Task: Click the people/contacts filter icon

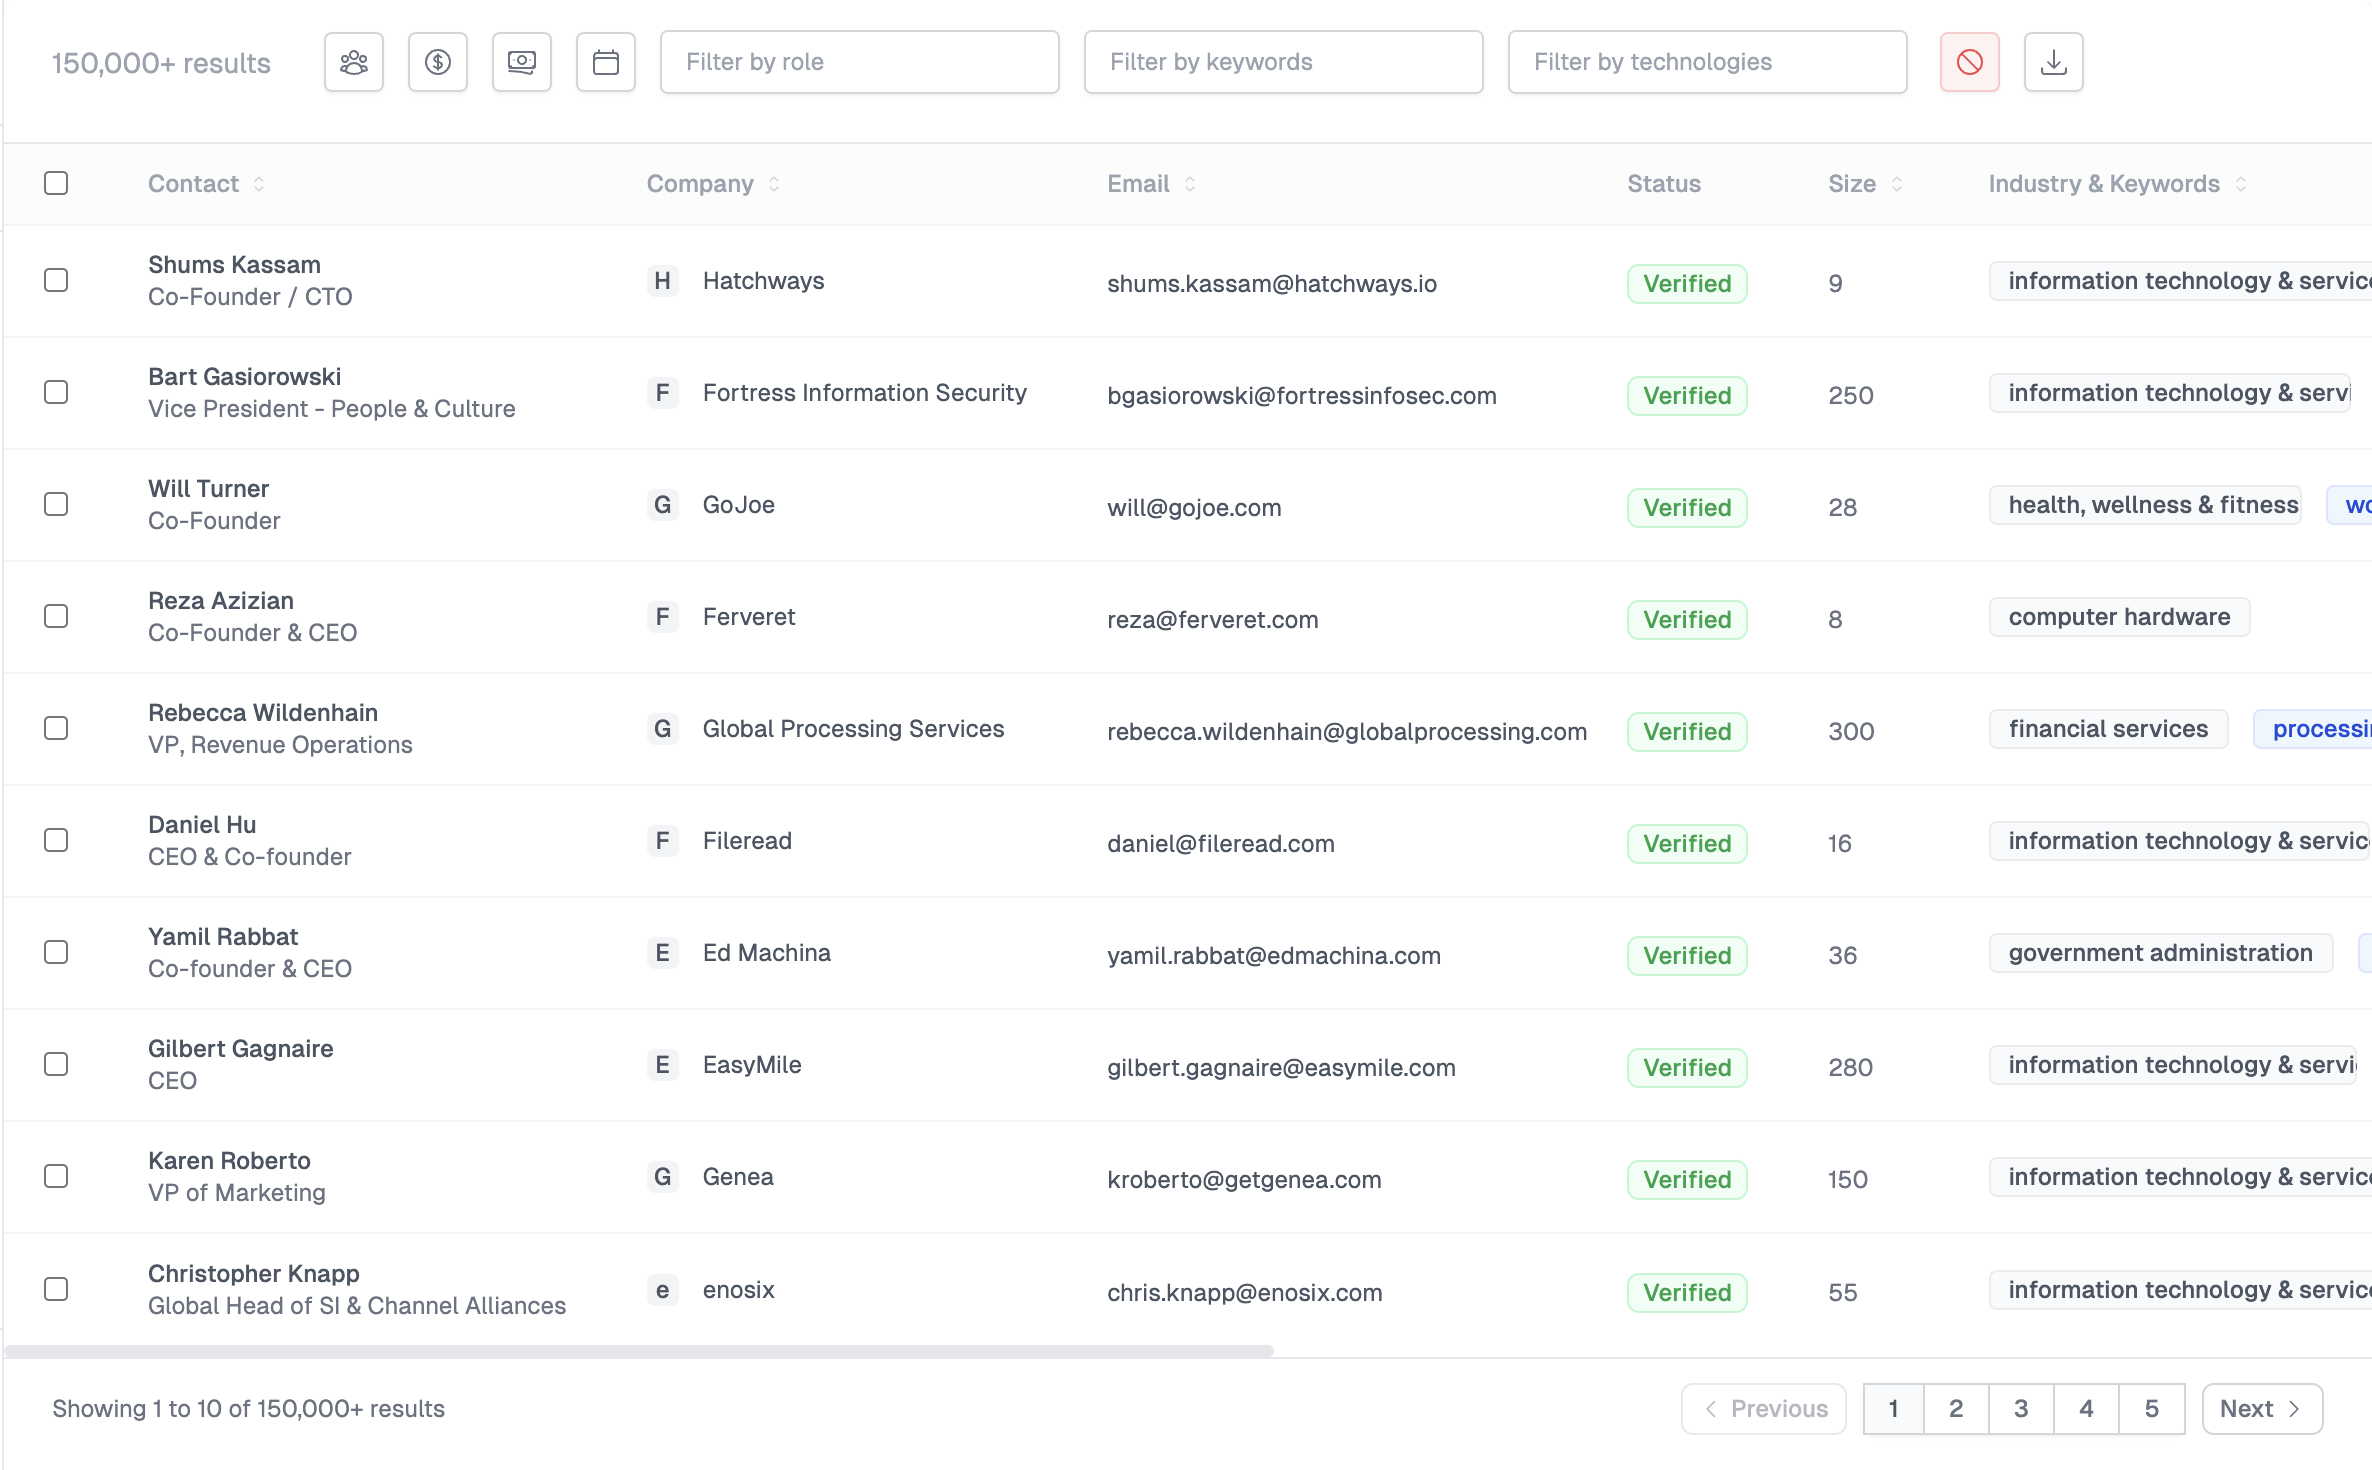Action: [x=352, y=63]
